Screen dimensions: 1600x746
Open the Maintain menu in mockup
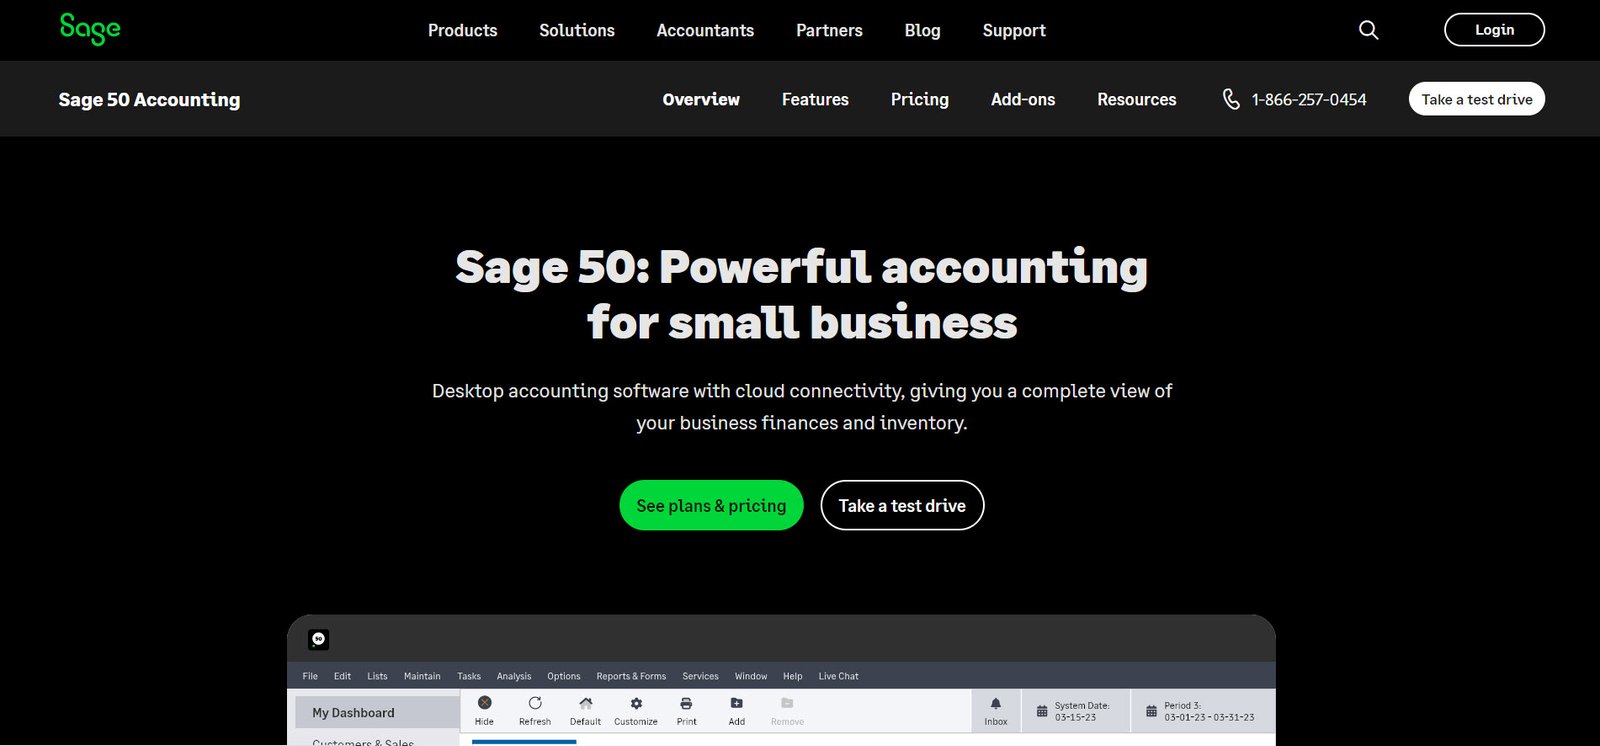[422, 676]
